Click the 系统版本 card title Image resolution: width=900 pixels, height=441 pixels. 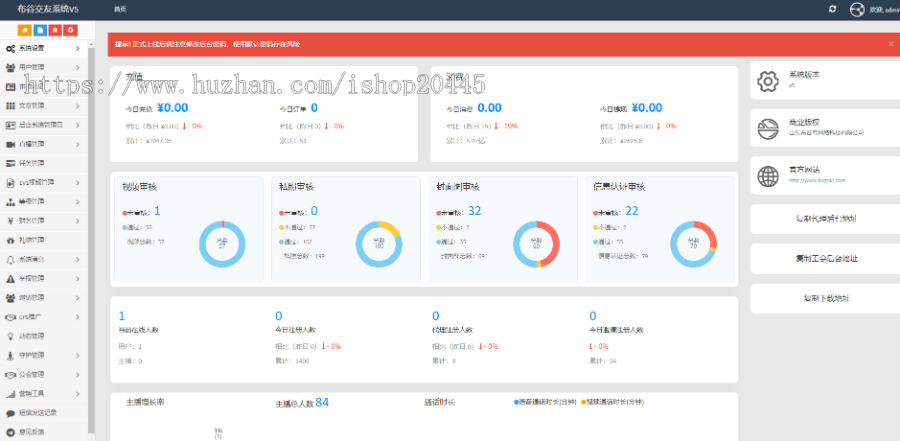coord(805,75)
